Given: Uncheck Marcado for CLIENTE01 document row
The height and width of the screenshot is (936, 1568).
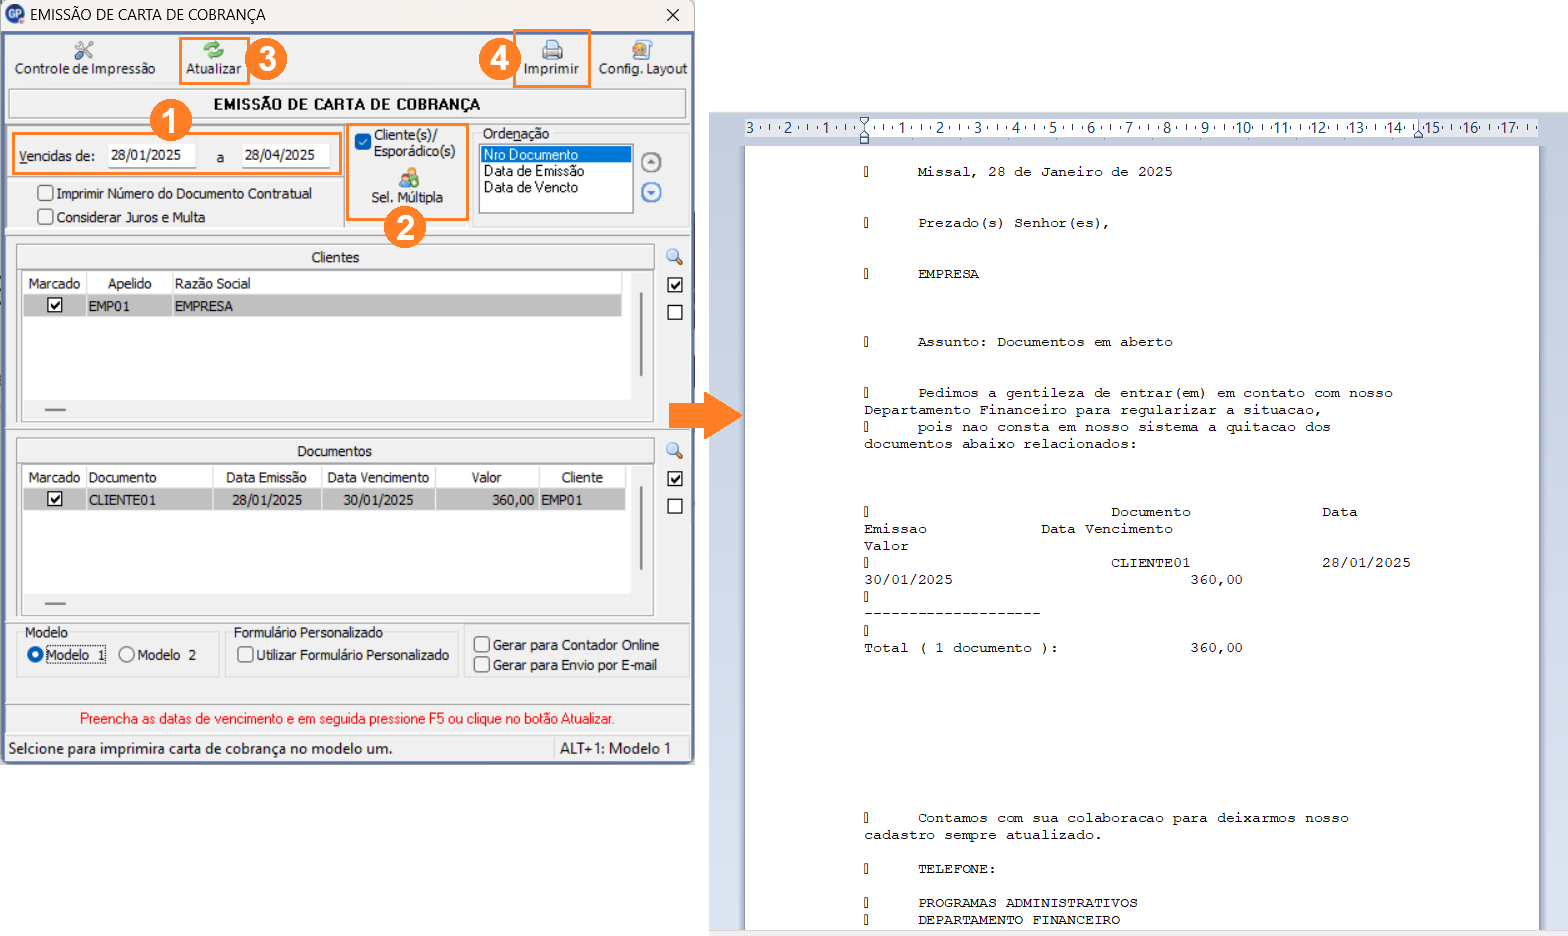Looking at the screenshot, I should [x=55, y=499].
